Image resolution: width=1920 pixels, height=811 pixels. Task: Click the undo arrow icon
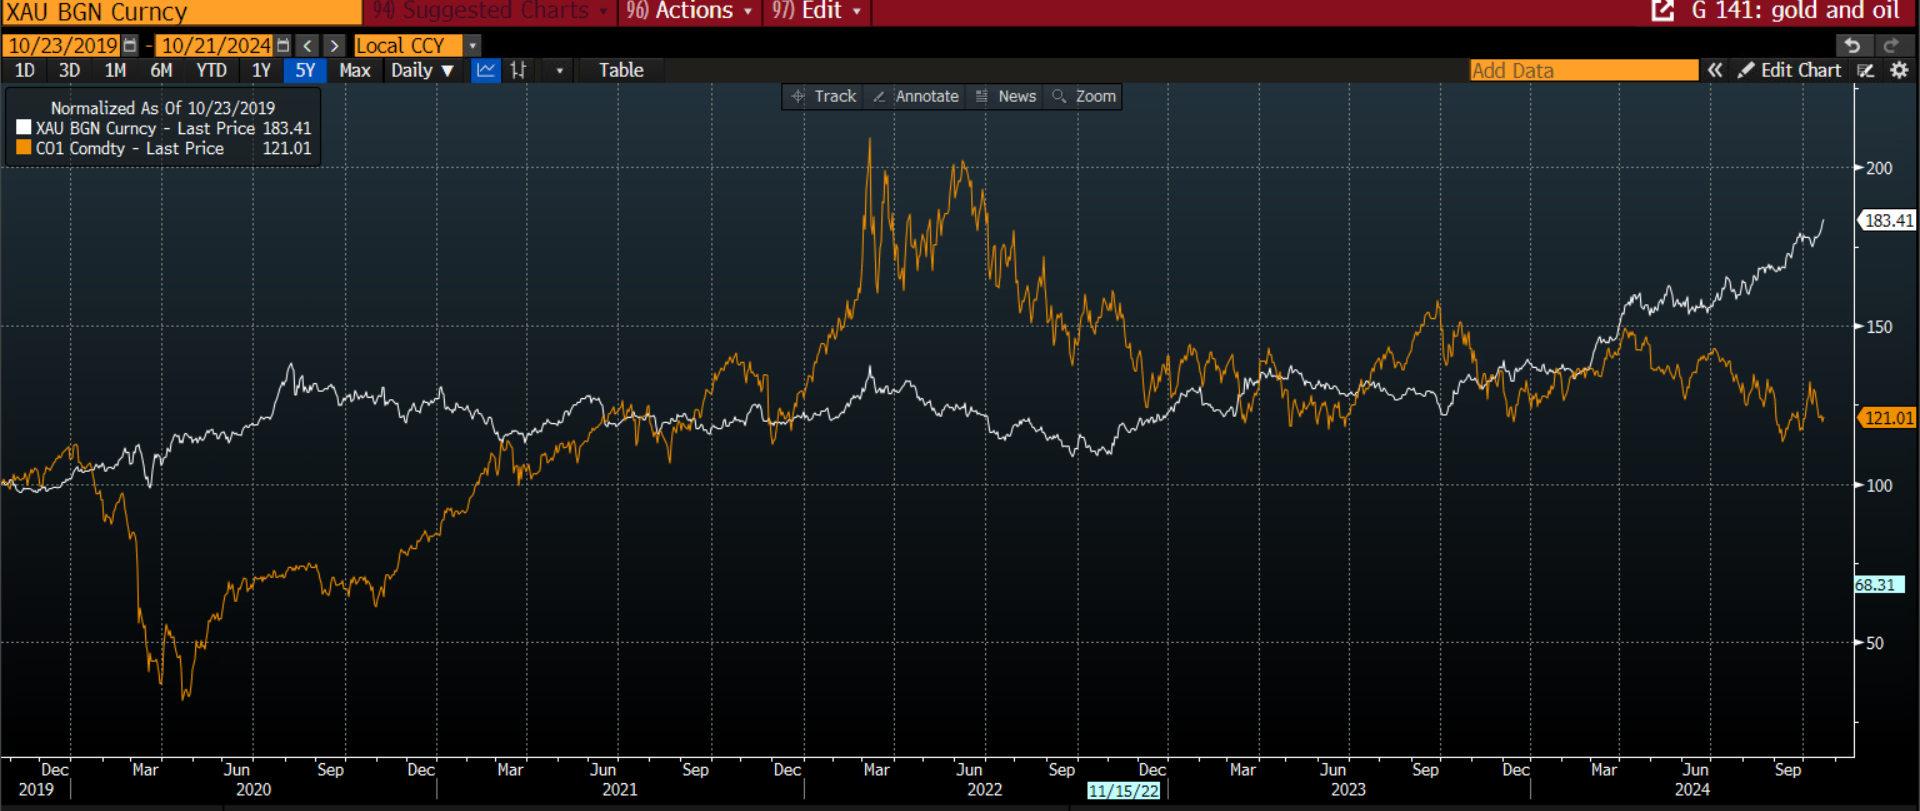pyautogui.click(x=1852, y=46)
